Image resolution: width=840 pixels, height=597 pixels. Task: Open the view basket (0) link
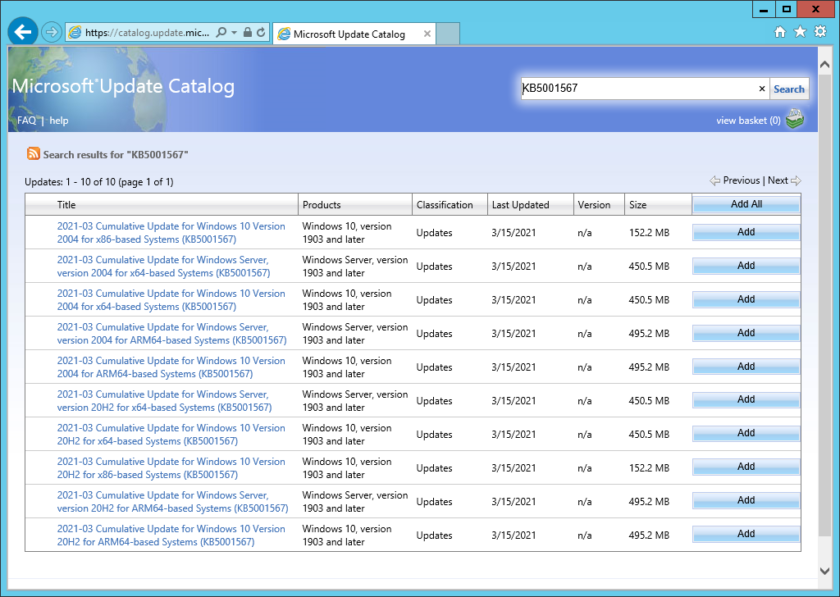pyautogui.click(x=748, y=121)
